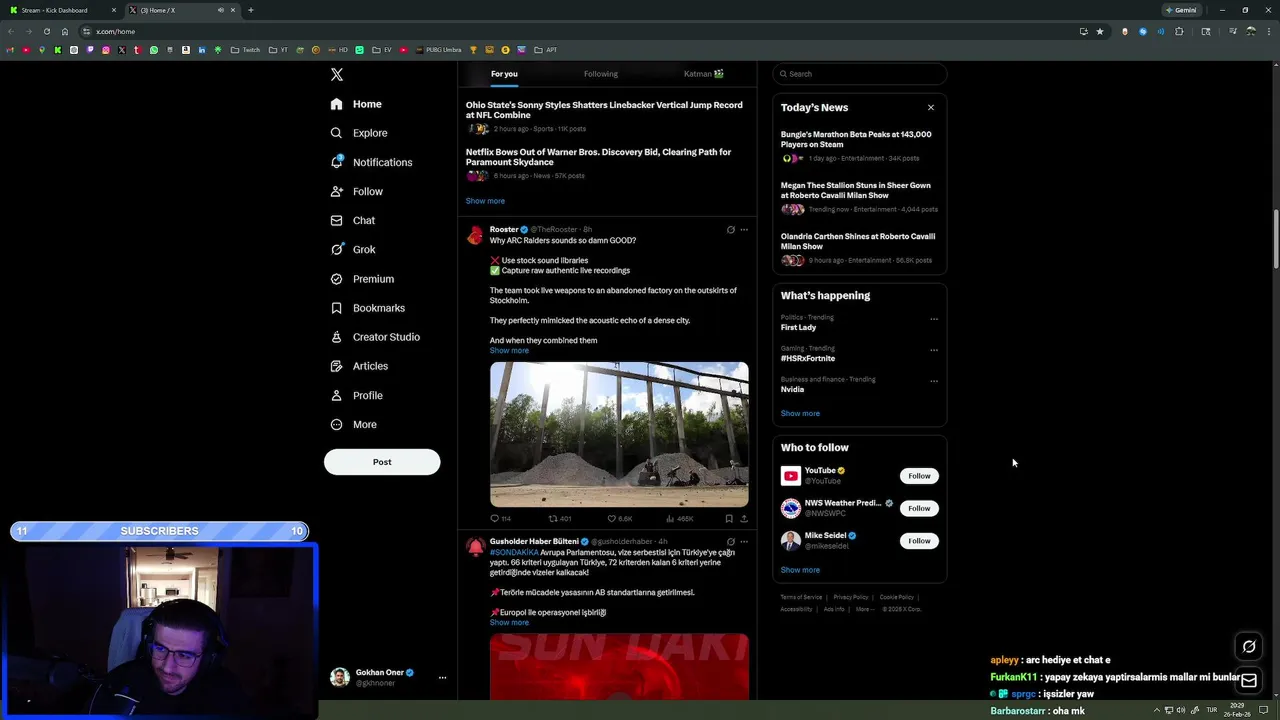
Task: Open the Twitch bookmarks folder
Action: click(x=245, y=50)
